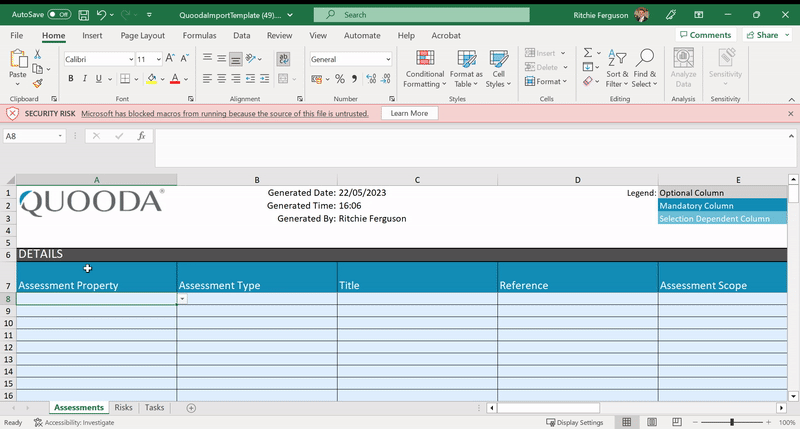
Task: Toggle Align Right
Action: click(236, 79)
